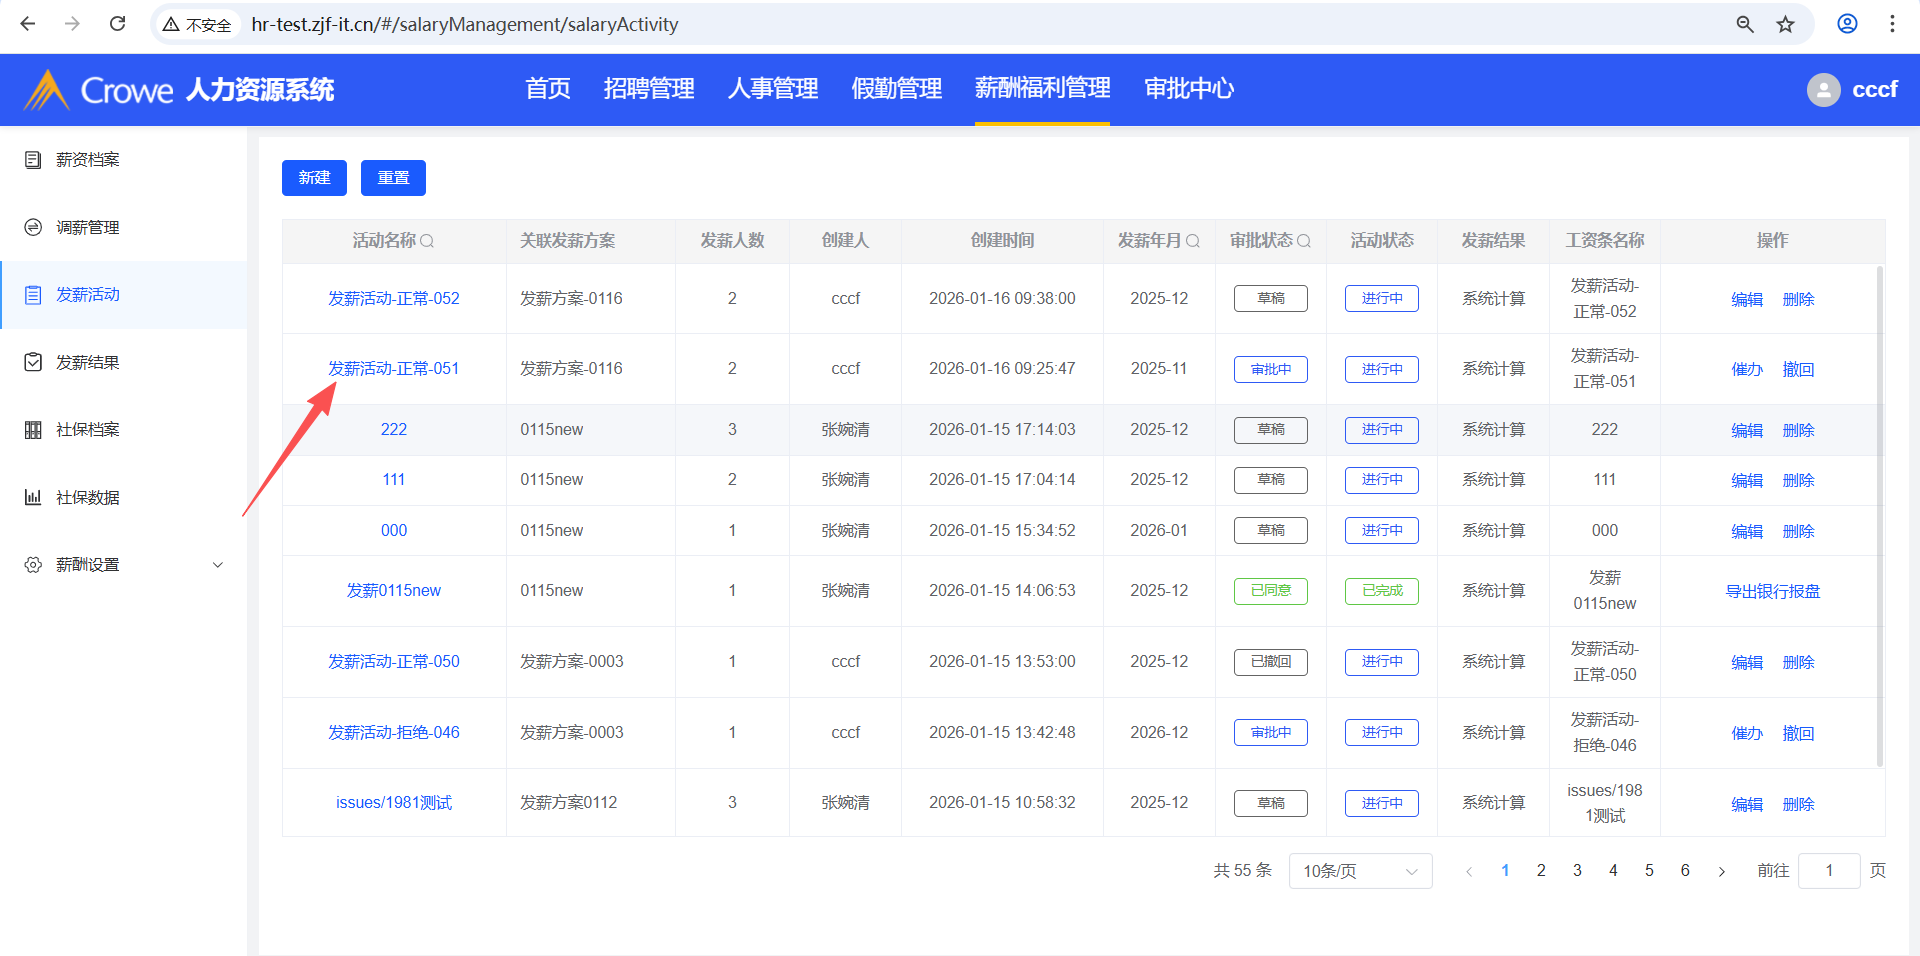Click 导出银行报盘 for 发薪0115new row
The width and height of the screenshot is (1920, 956).
pos(1772,591)
